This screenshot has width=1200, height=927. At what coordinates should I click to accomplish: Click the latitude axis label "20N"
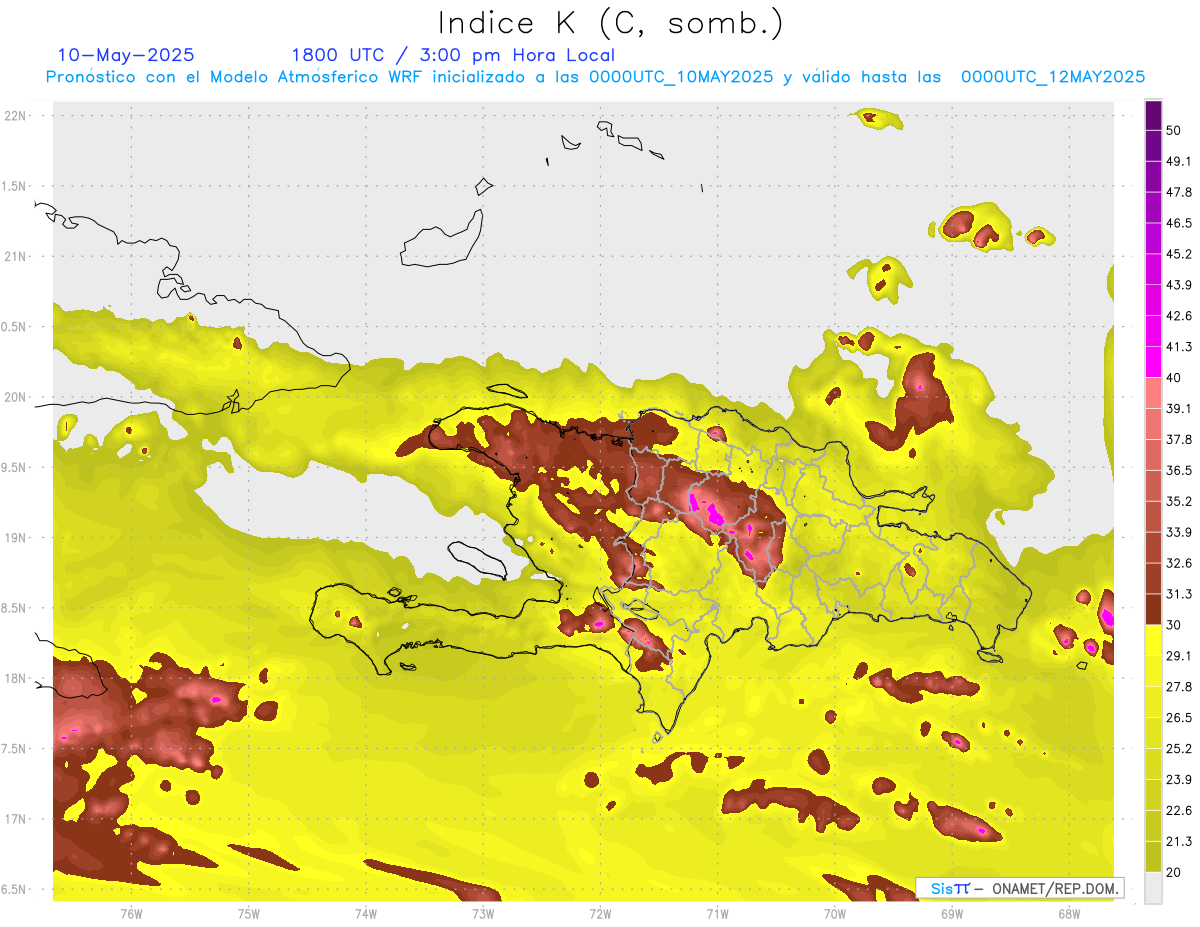pos(16,397)
